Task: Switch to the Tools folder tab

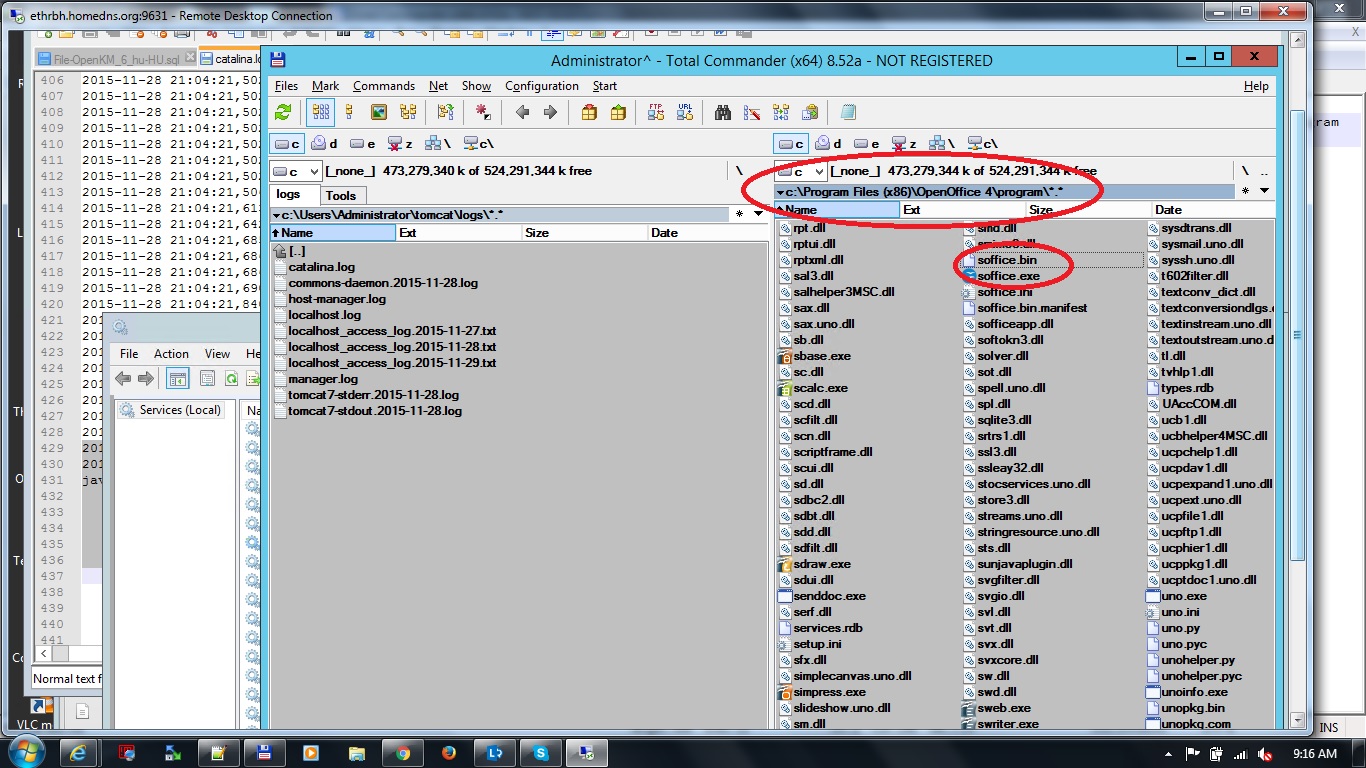Action: pos(343,195)
